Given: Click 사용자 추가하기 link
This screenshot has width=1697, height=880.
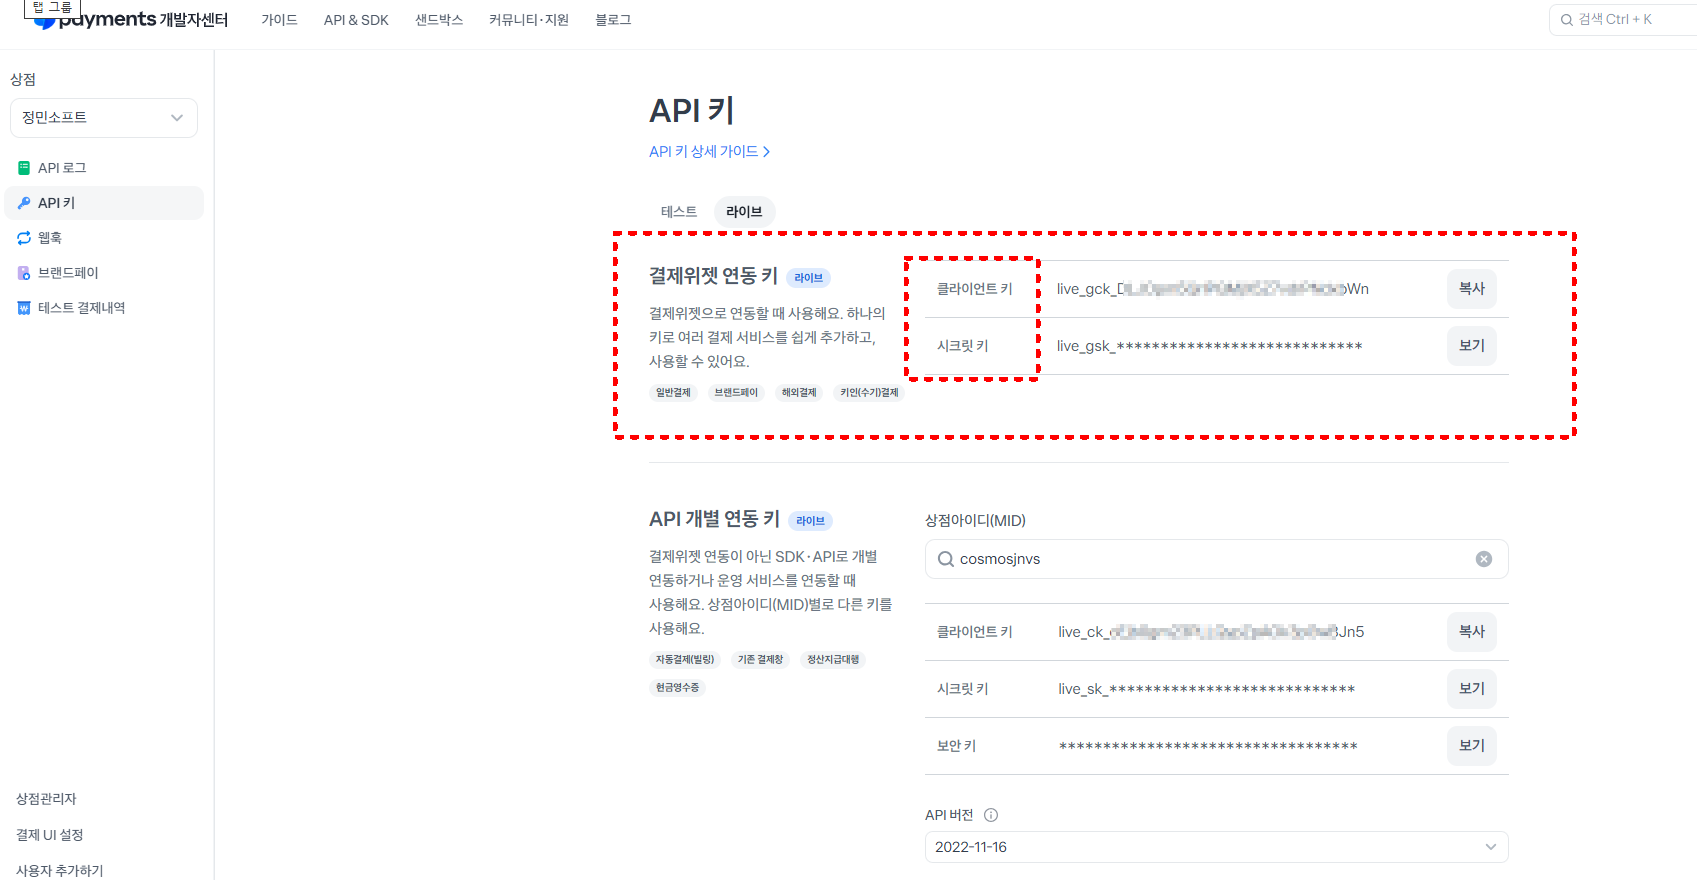Looking at the screenshot, I should tap(60, 871).
